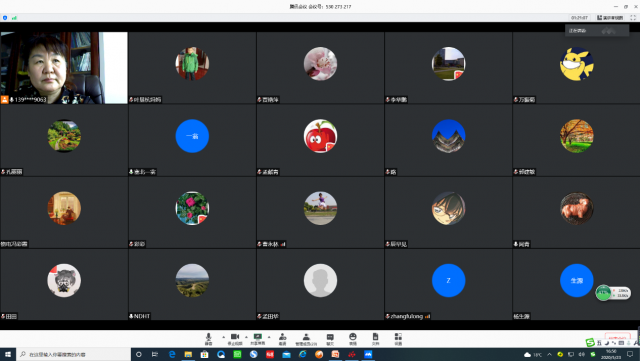The height and width of the screenshot is (361, 640).
Task: Start screen sharing from the toolbar
Action: pos(258,339)
